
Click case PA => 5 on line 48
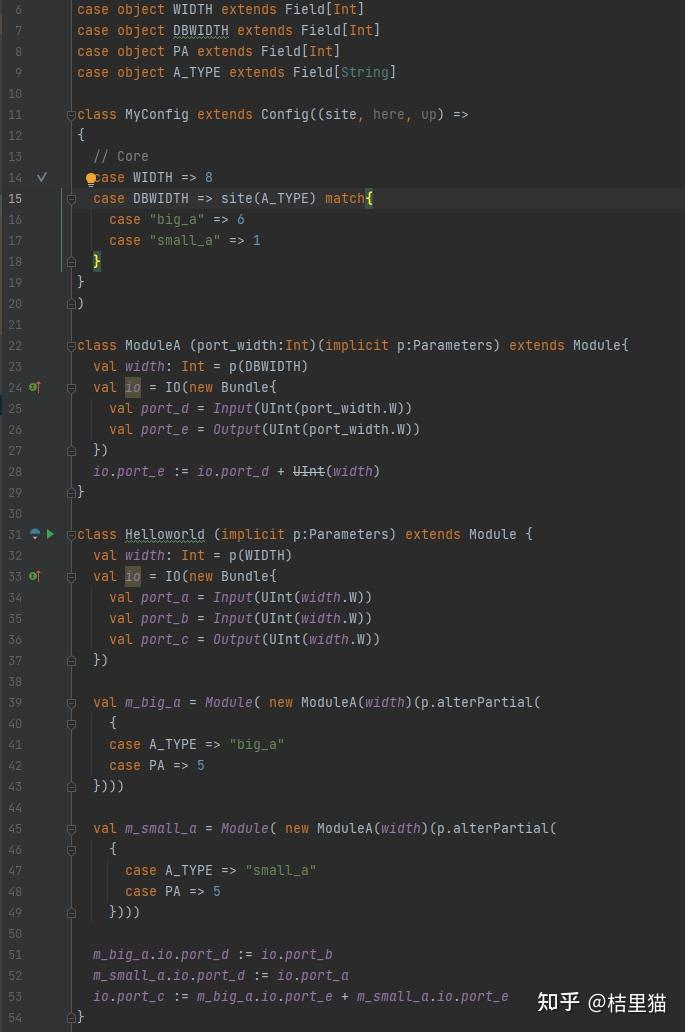click(x=172, y=891)
